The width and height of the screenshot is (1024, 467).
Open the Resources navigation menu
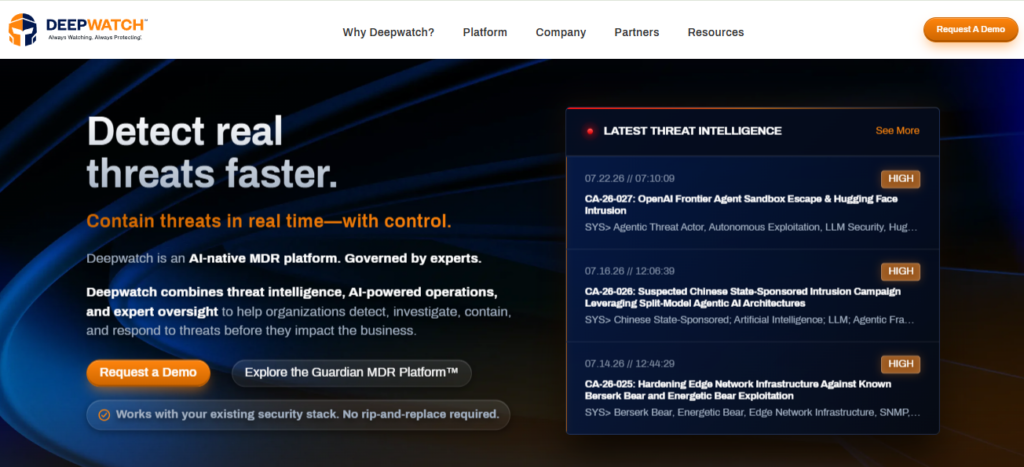click(x=716, y=32)
